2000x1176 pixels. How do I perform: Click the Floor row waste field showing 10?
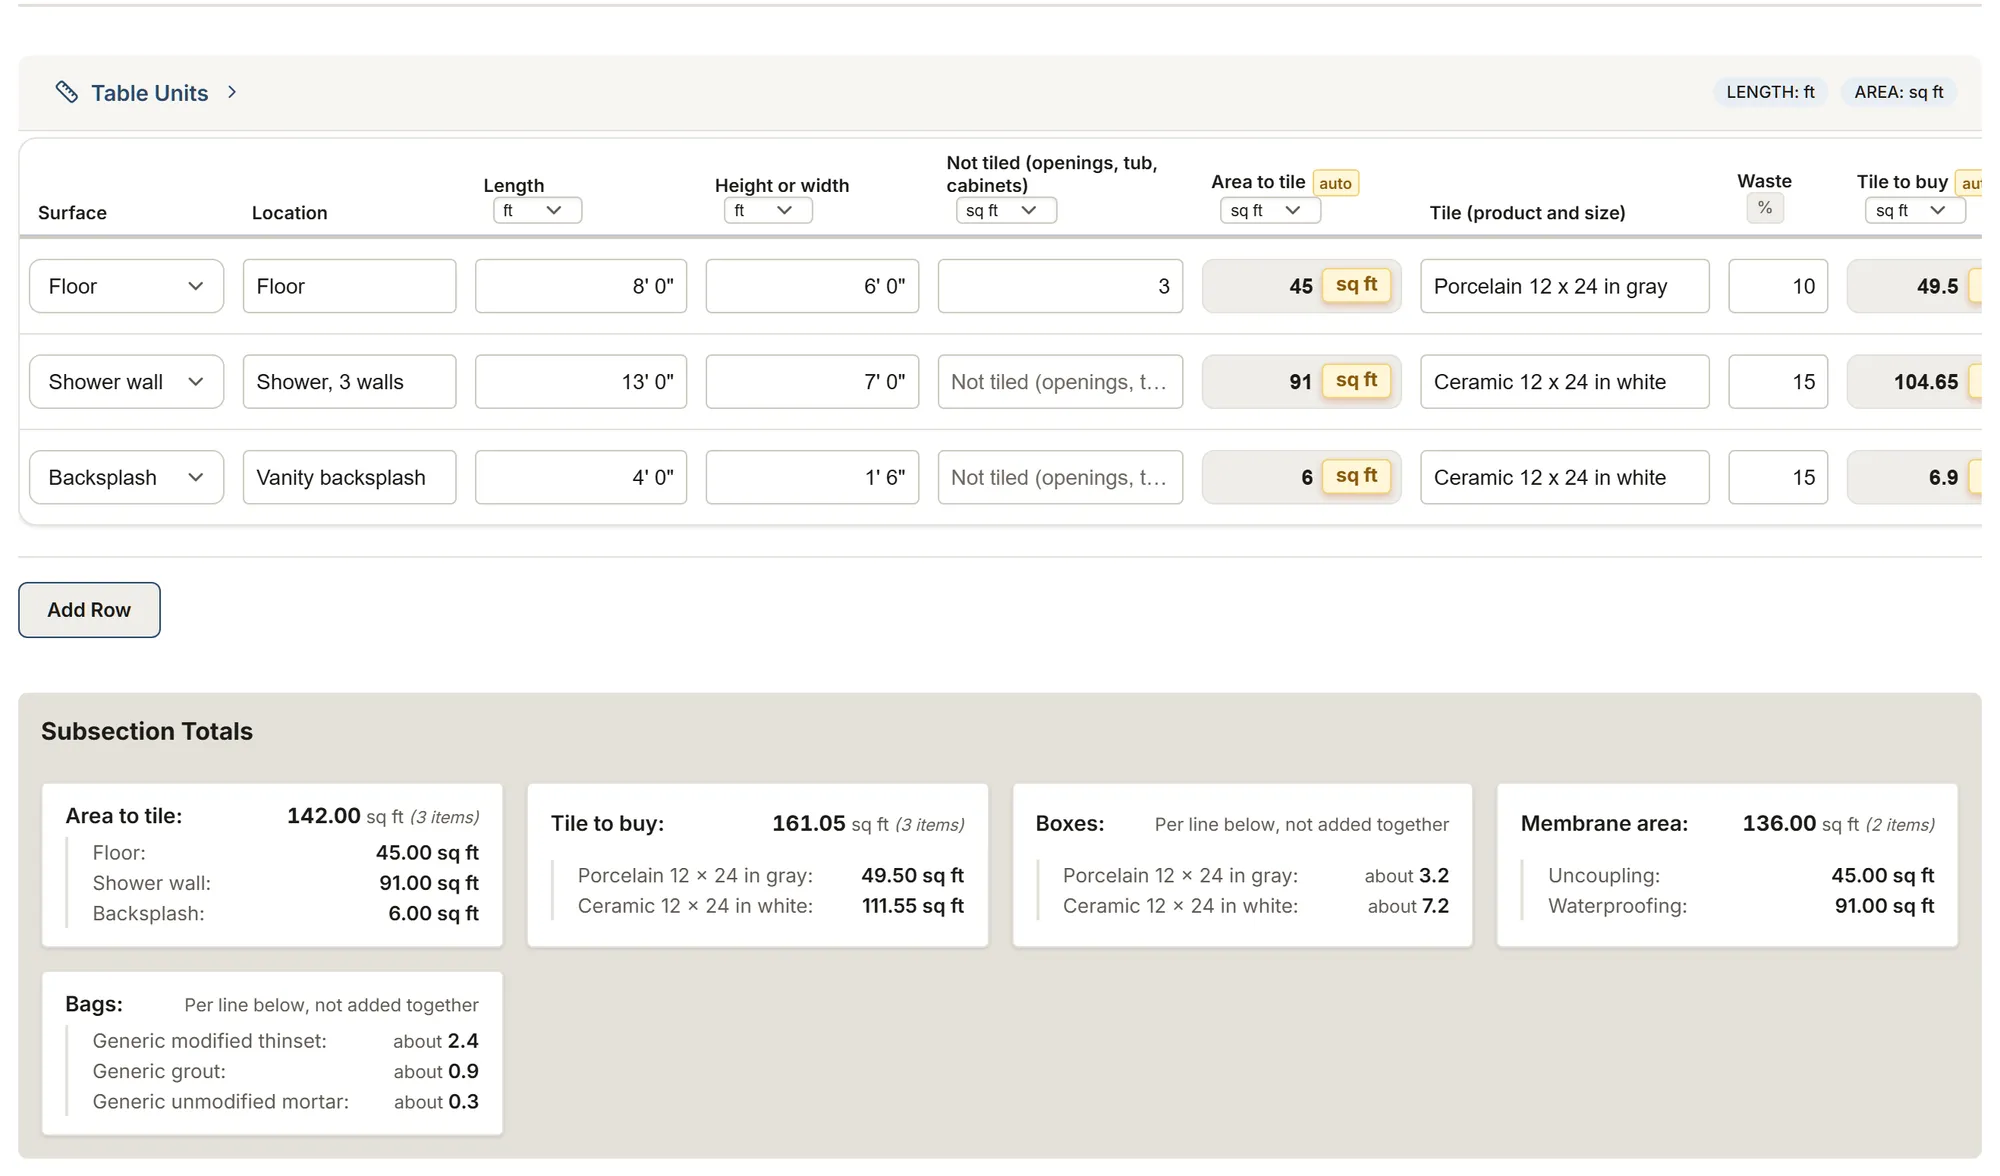1778,286
